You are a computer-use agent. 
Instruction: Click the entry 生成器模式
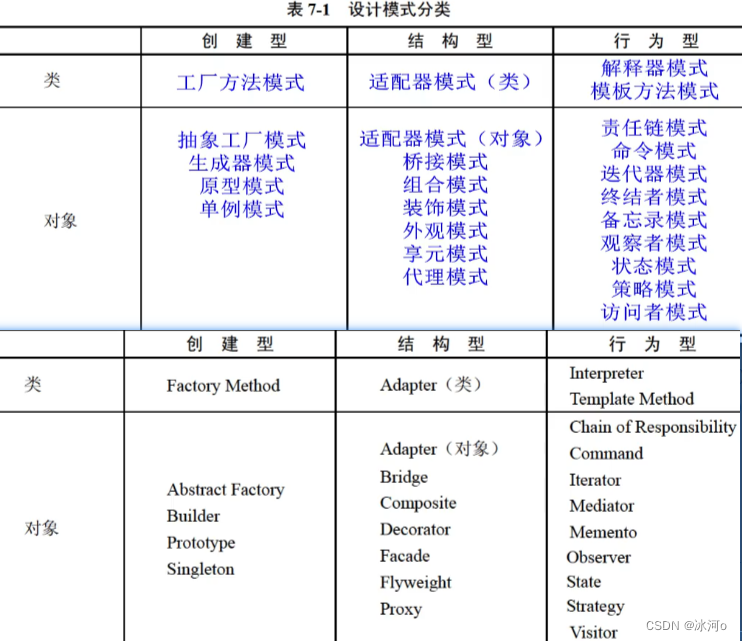click(241, 164)
